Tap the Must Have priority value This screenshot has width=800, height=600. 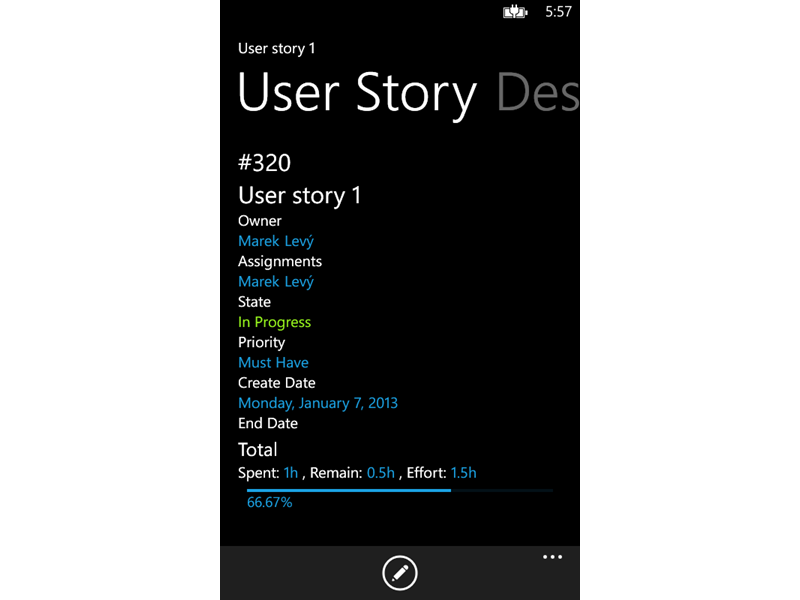(x=273, y=363)
